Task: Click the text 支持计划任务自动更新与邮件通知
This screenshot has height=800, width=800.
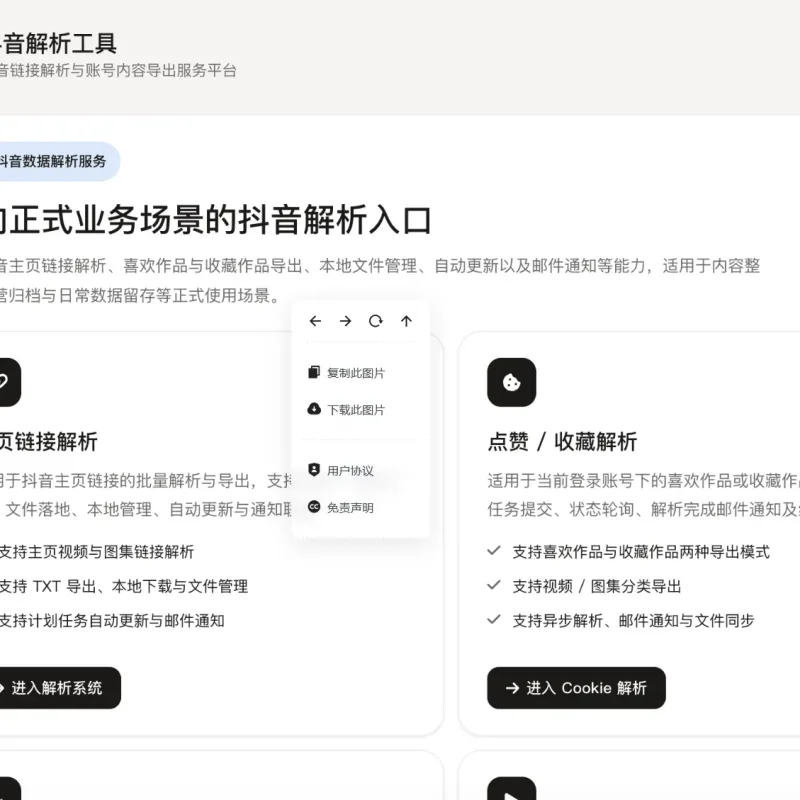Action: 112,621
